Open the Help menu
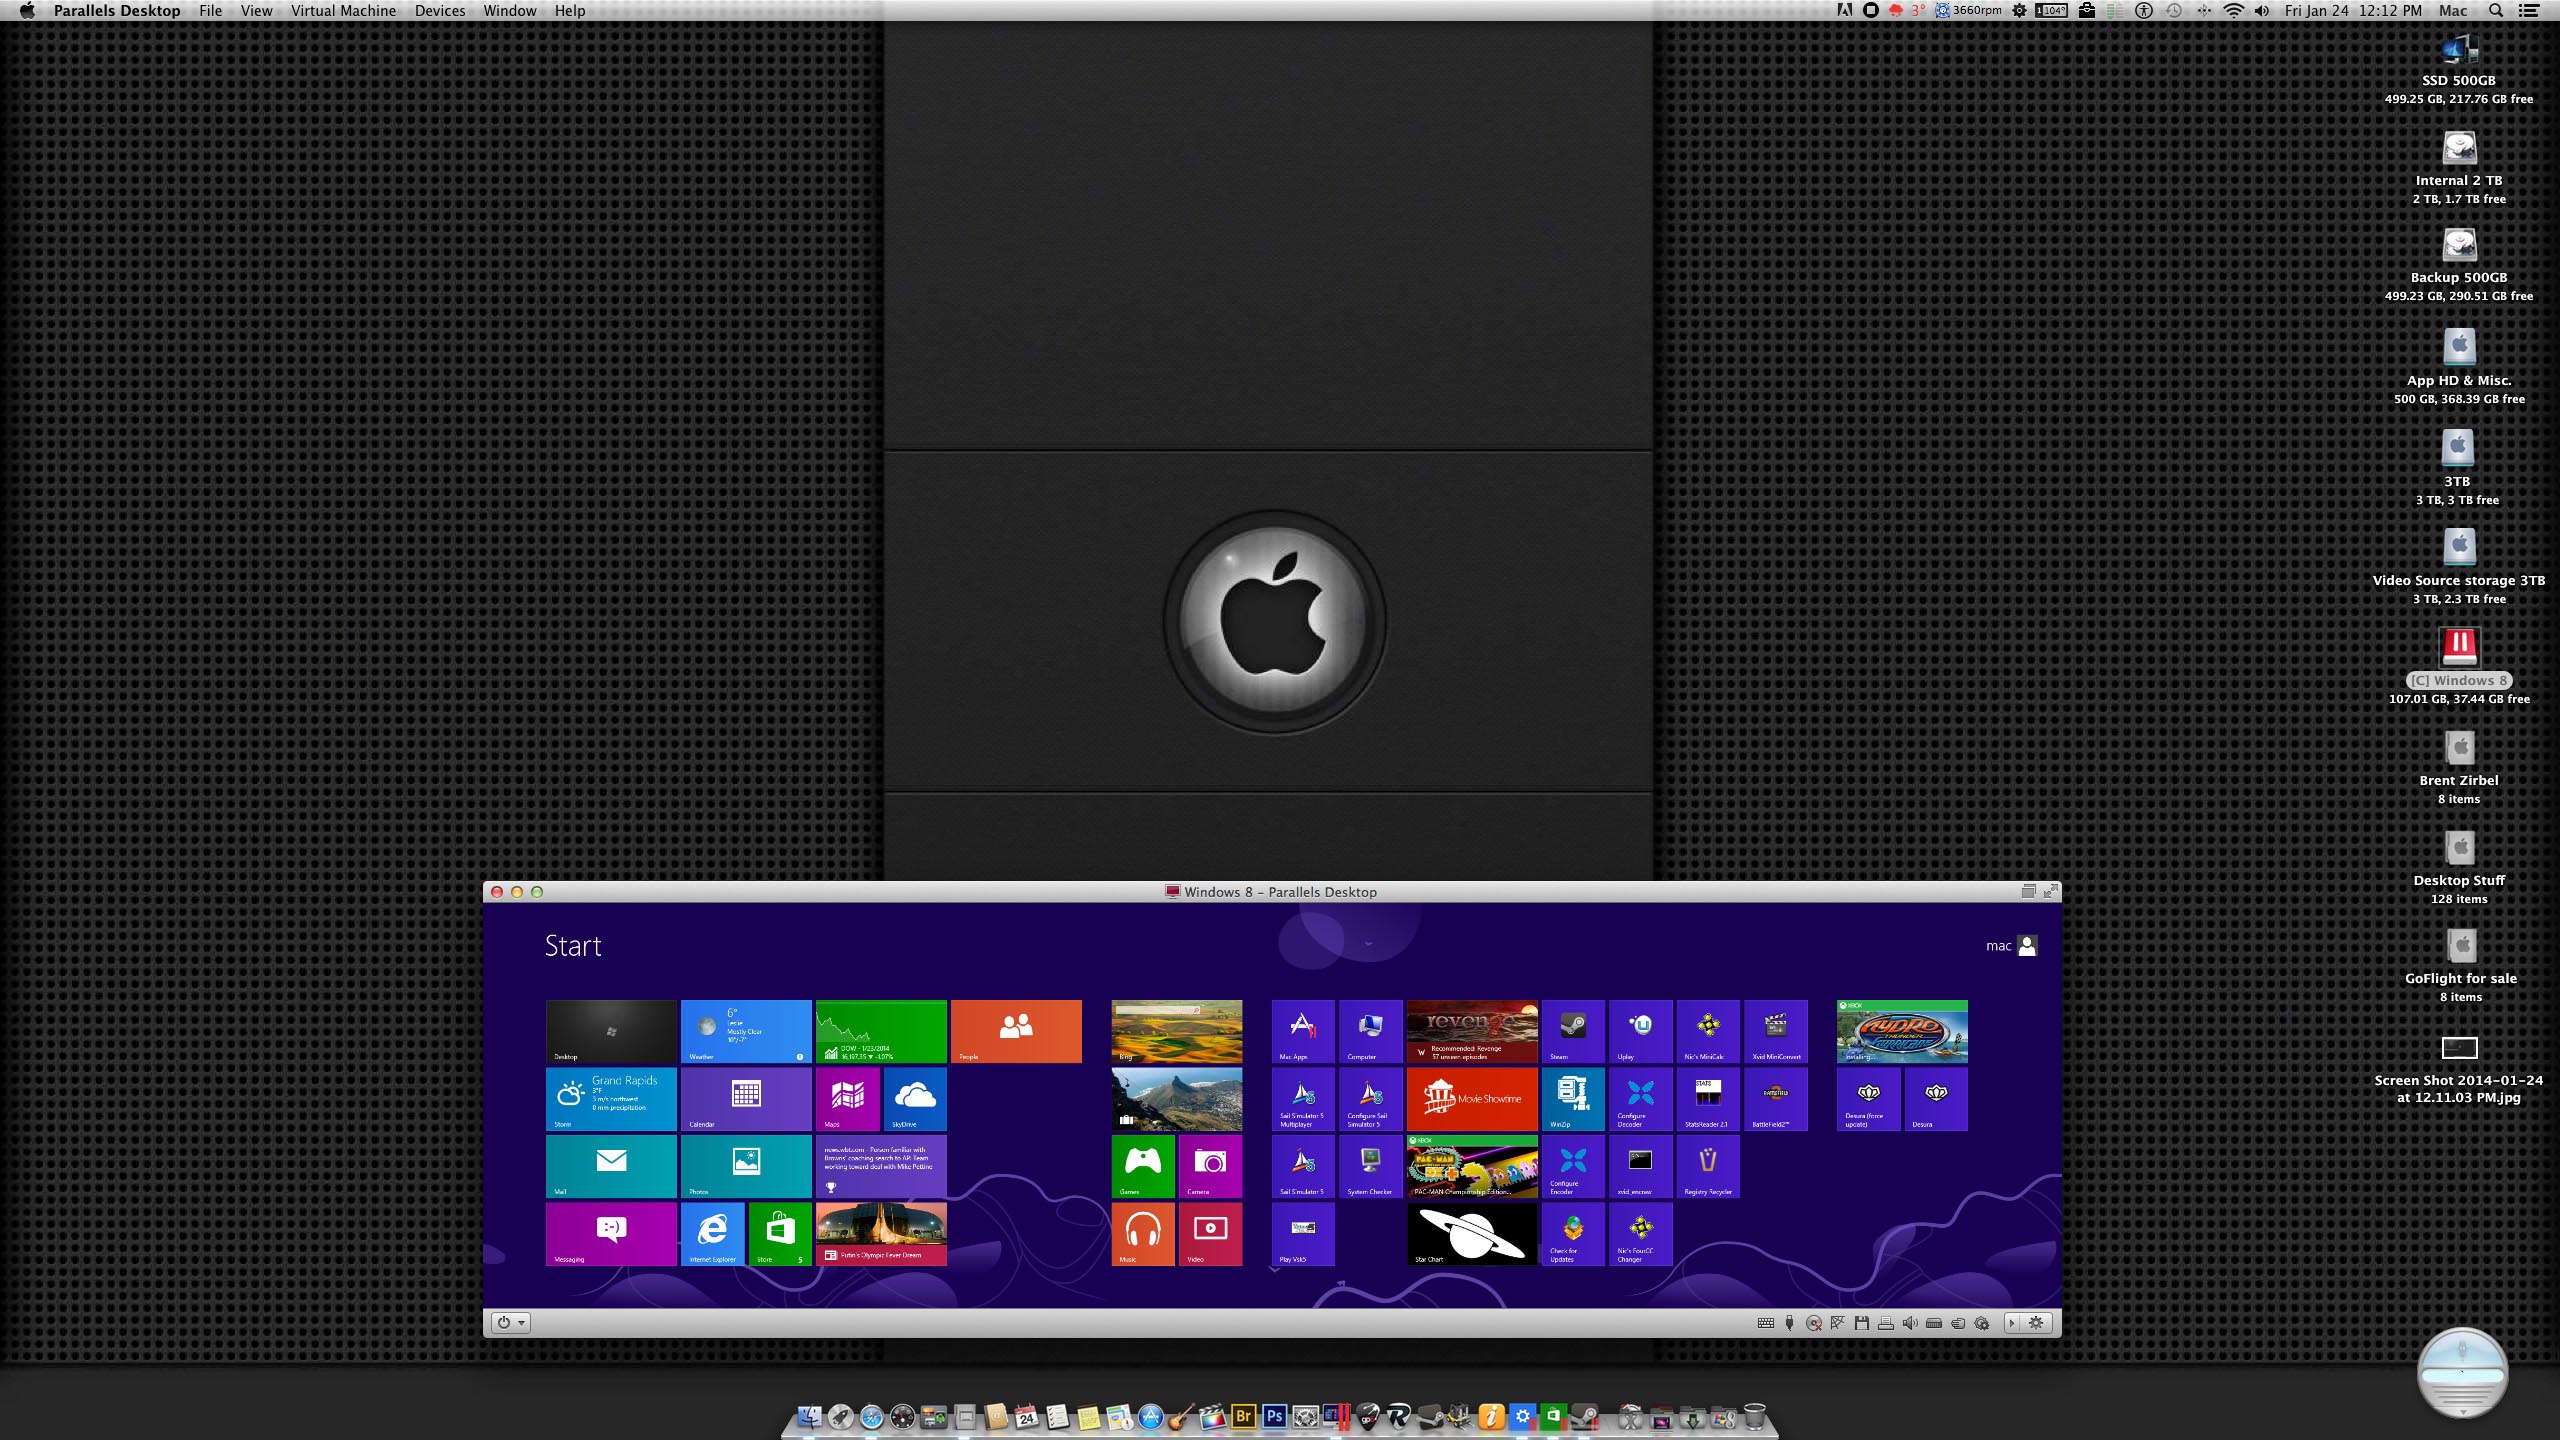This screenshot has height=1440, width=2560. pos(570,11)
